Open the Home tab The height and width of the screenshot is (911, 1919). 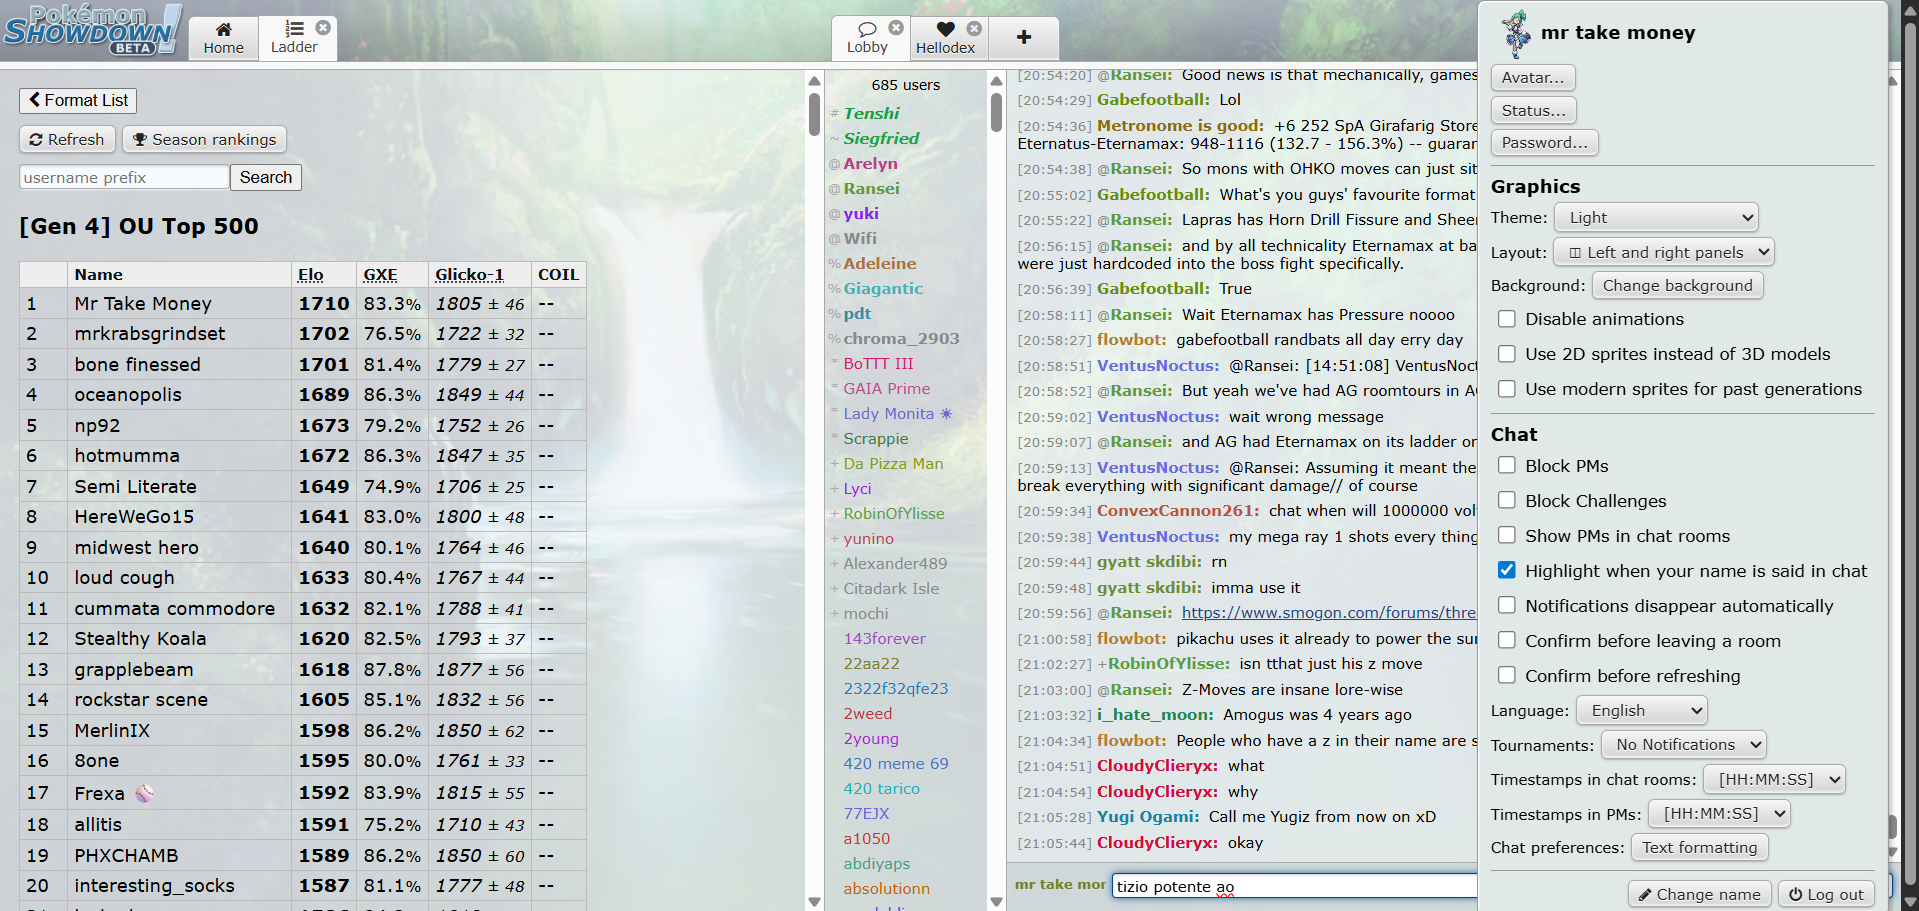223,38
